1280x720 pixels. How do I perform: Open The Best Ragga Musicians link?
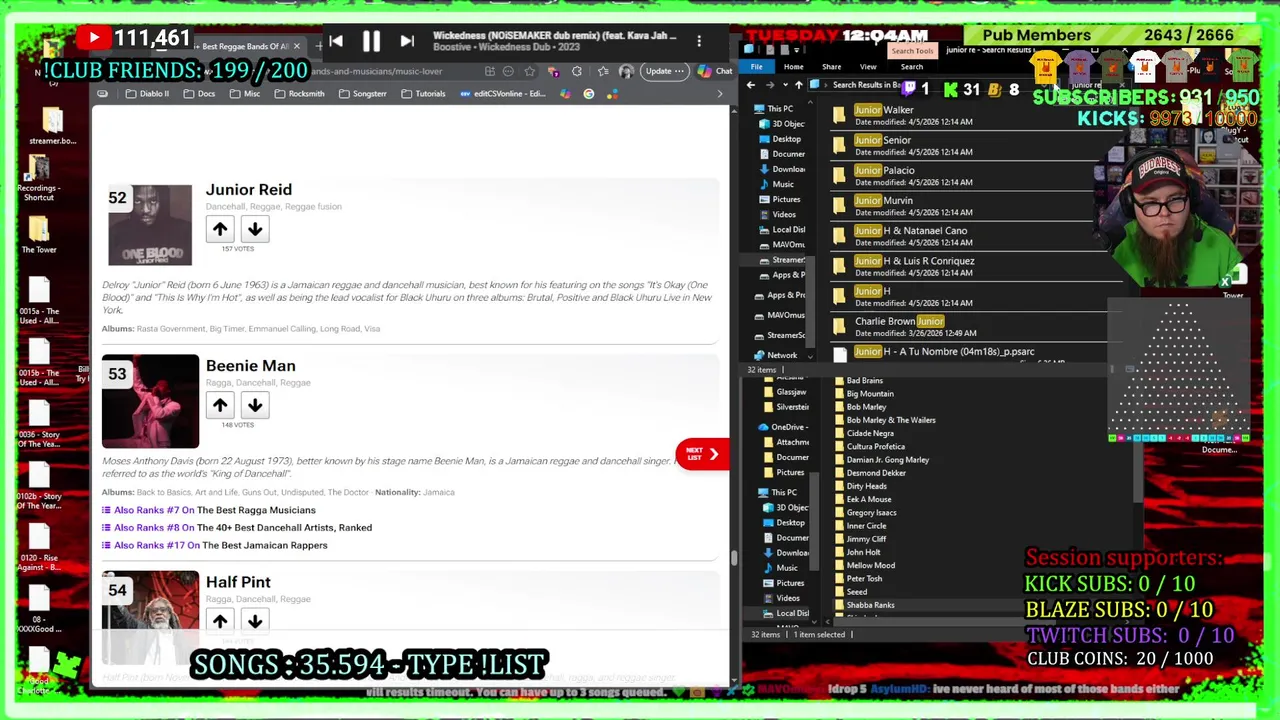(256, 510)
